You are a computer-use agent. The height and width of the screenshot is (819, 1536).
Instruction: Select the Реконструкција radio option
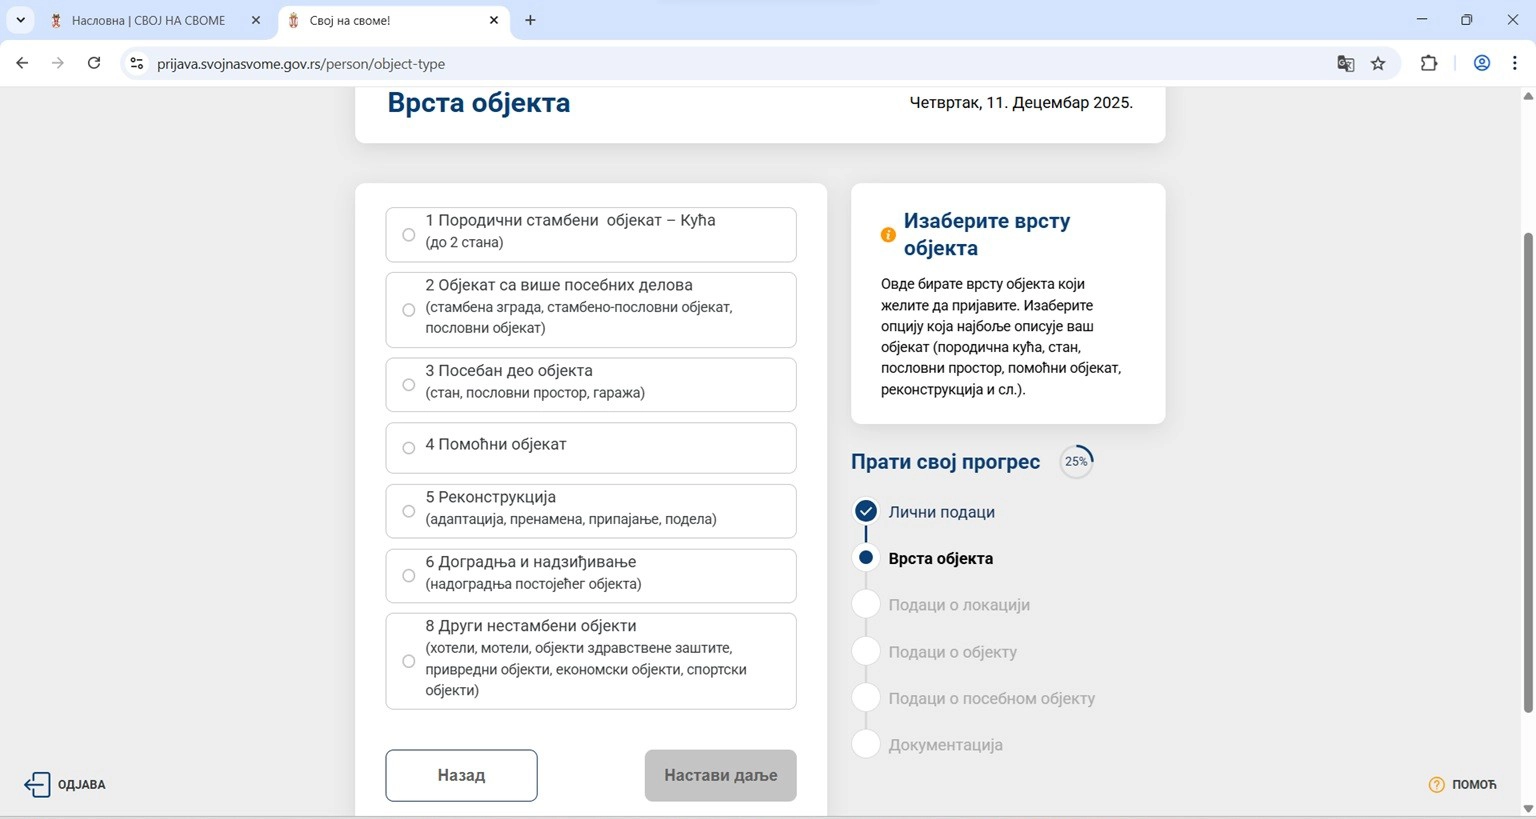click(x=408, y=511)
